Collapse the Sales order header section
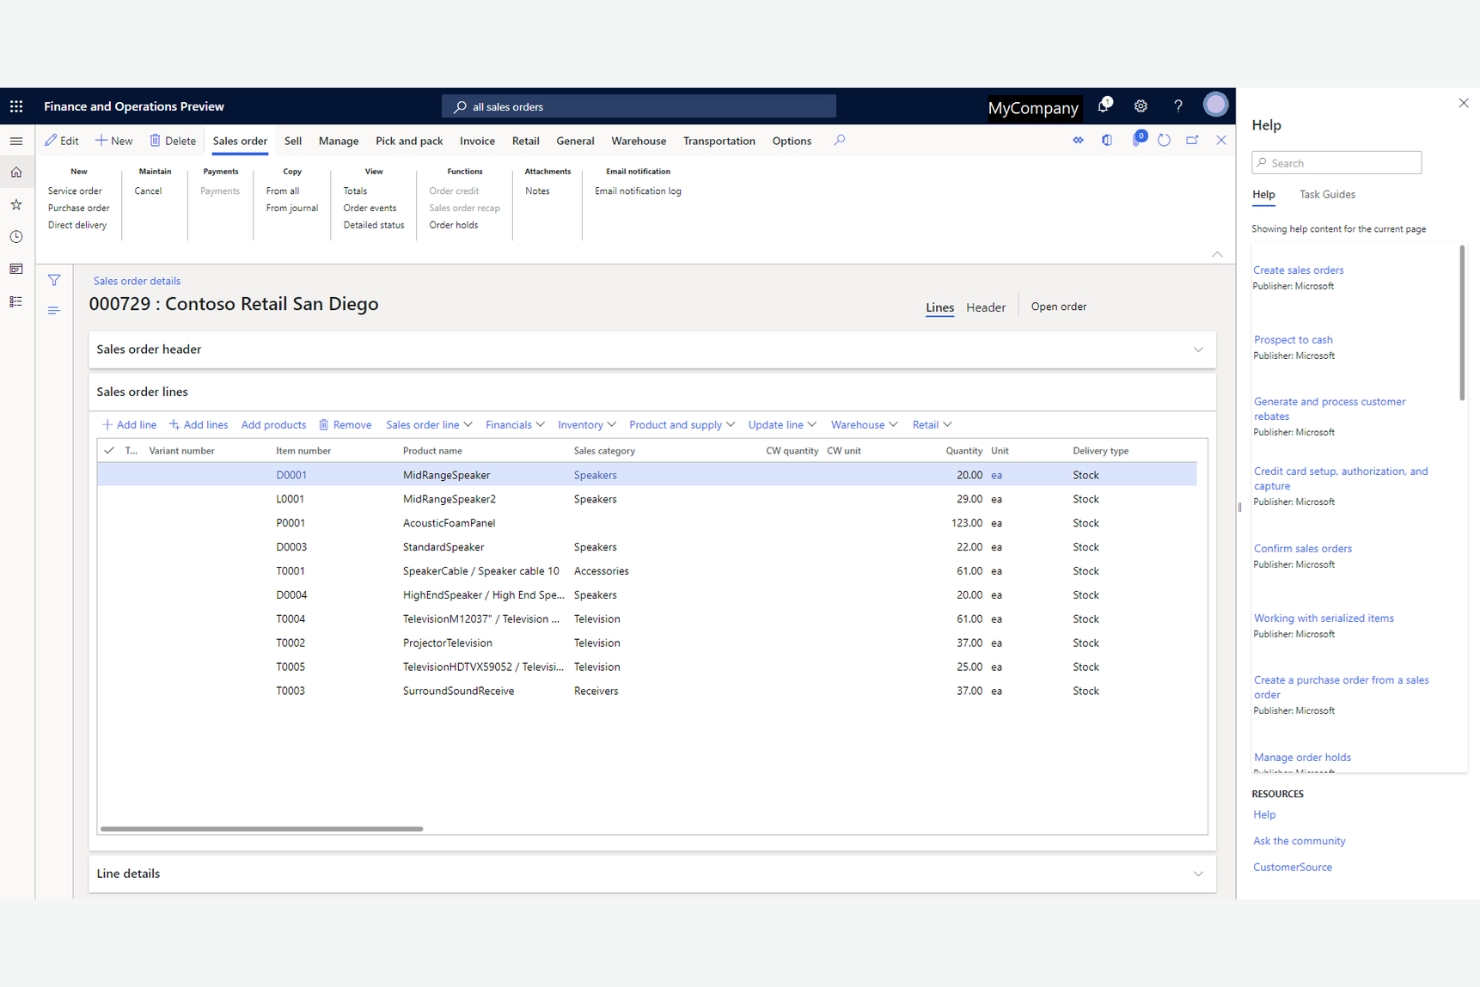 pyautogui.click(x=1198, y=349)
